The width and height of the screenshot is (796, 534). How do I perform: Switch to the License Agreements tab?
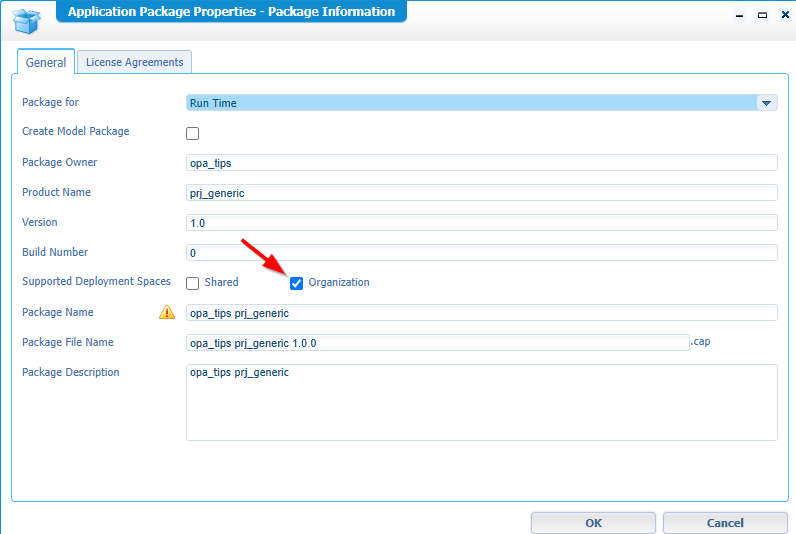tap(134, 62)
